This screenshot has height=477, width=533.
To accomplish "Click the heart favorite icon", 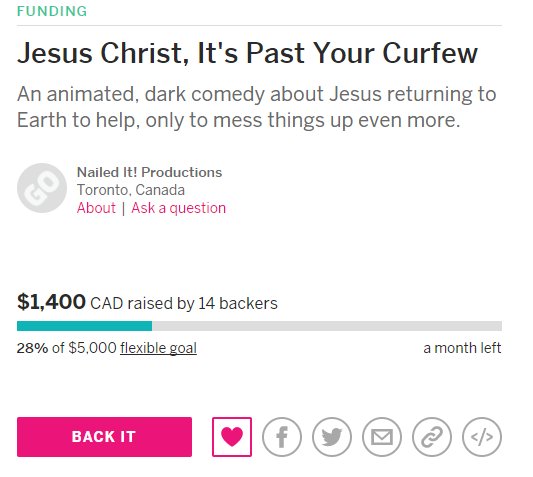I will [232, 437].
